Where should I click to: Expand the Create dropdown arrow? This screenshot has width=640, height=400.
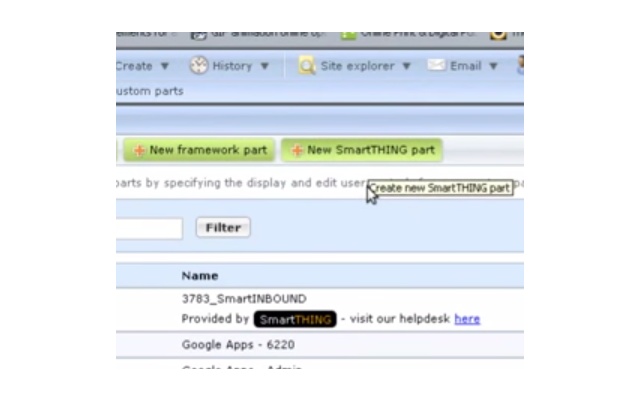click(165, 66)
